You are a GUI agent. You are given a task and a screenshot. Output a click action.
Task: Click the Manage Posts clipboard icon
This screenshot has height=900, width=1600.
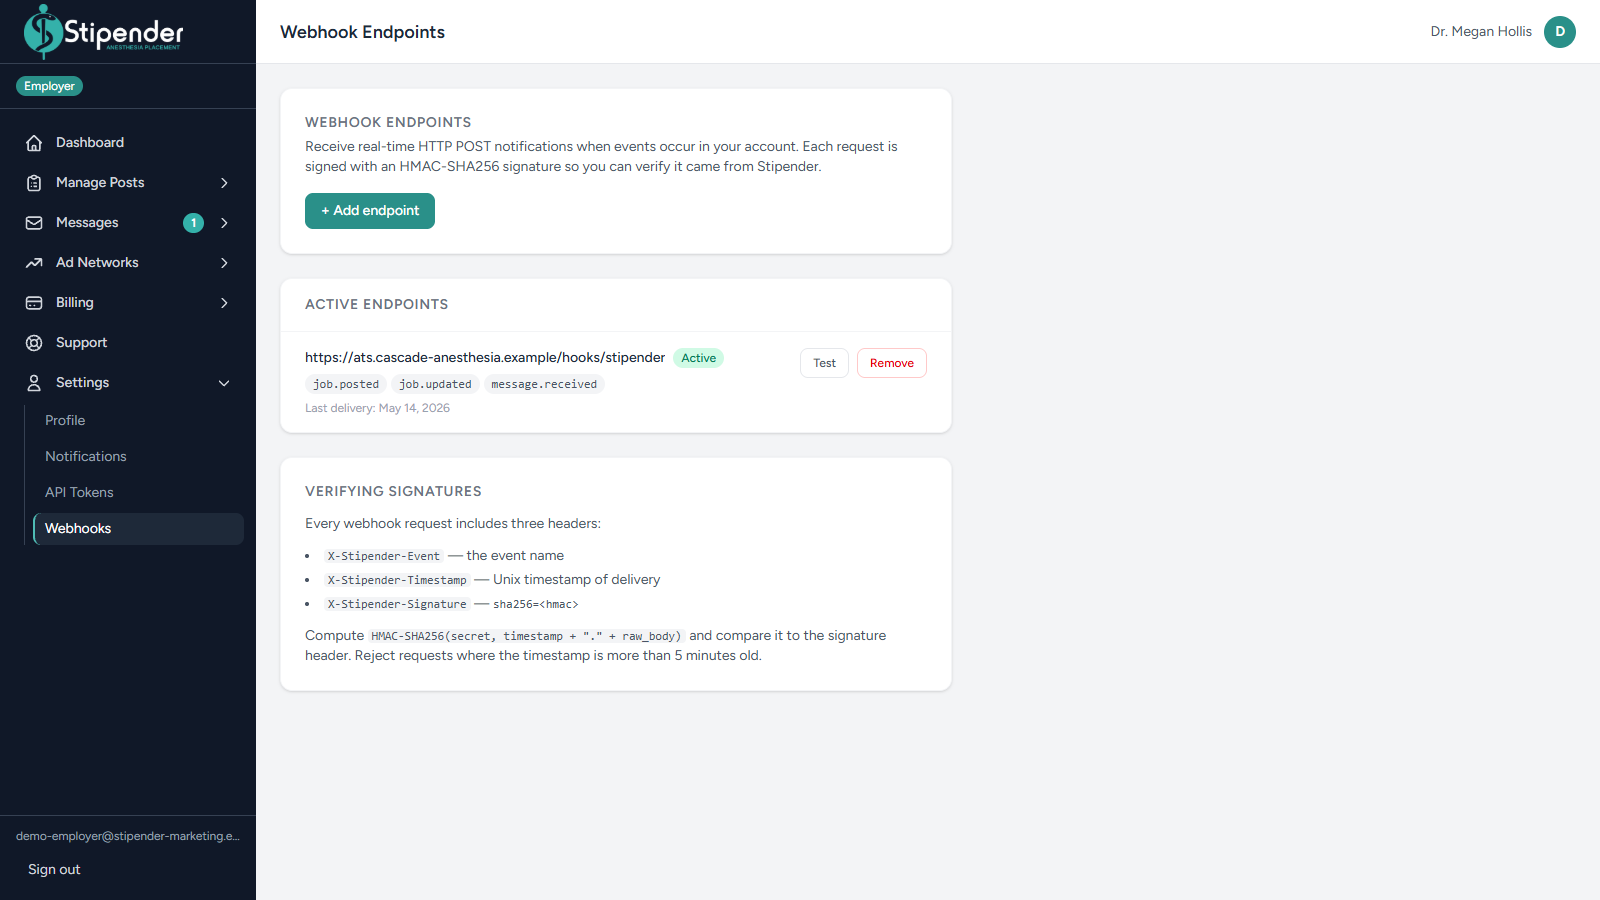click(34, 183)
